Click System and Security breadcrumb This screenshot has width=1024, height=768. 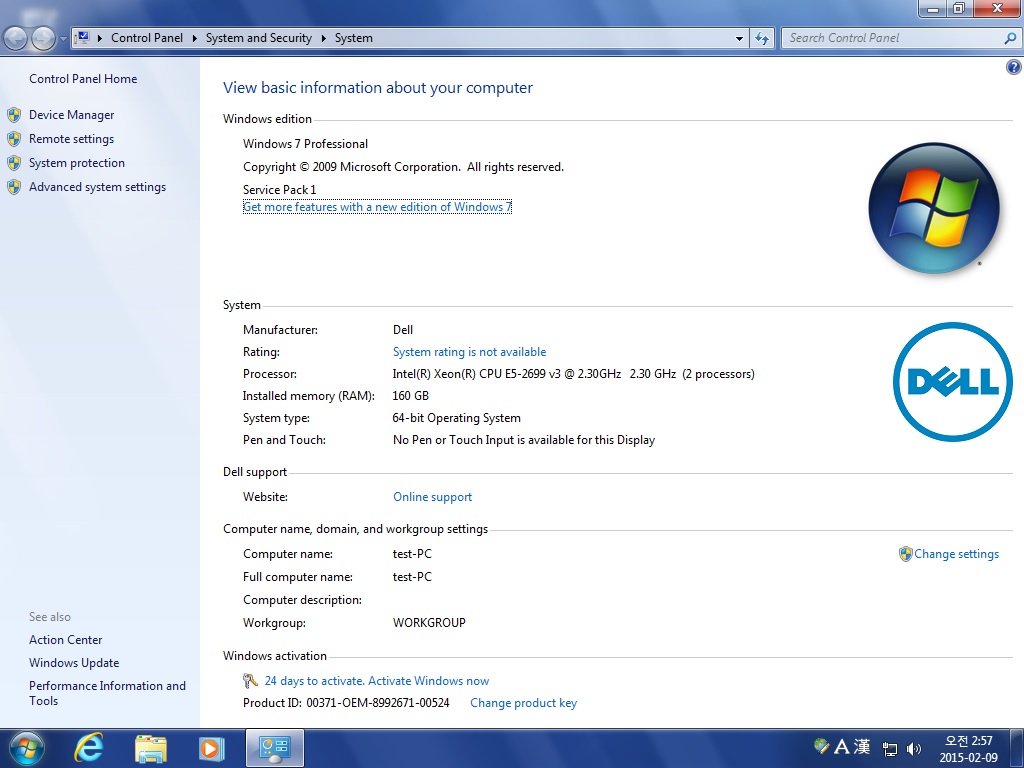pos(259,38)
